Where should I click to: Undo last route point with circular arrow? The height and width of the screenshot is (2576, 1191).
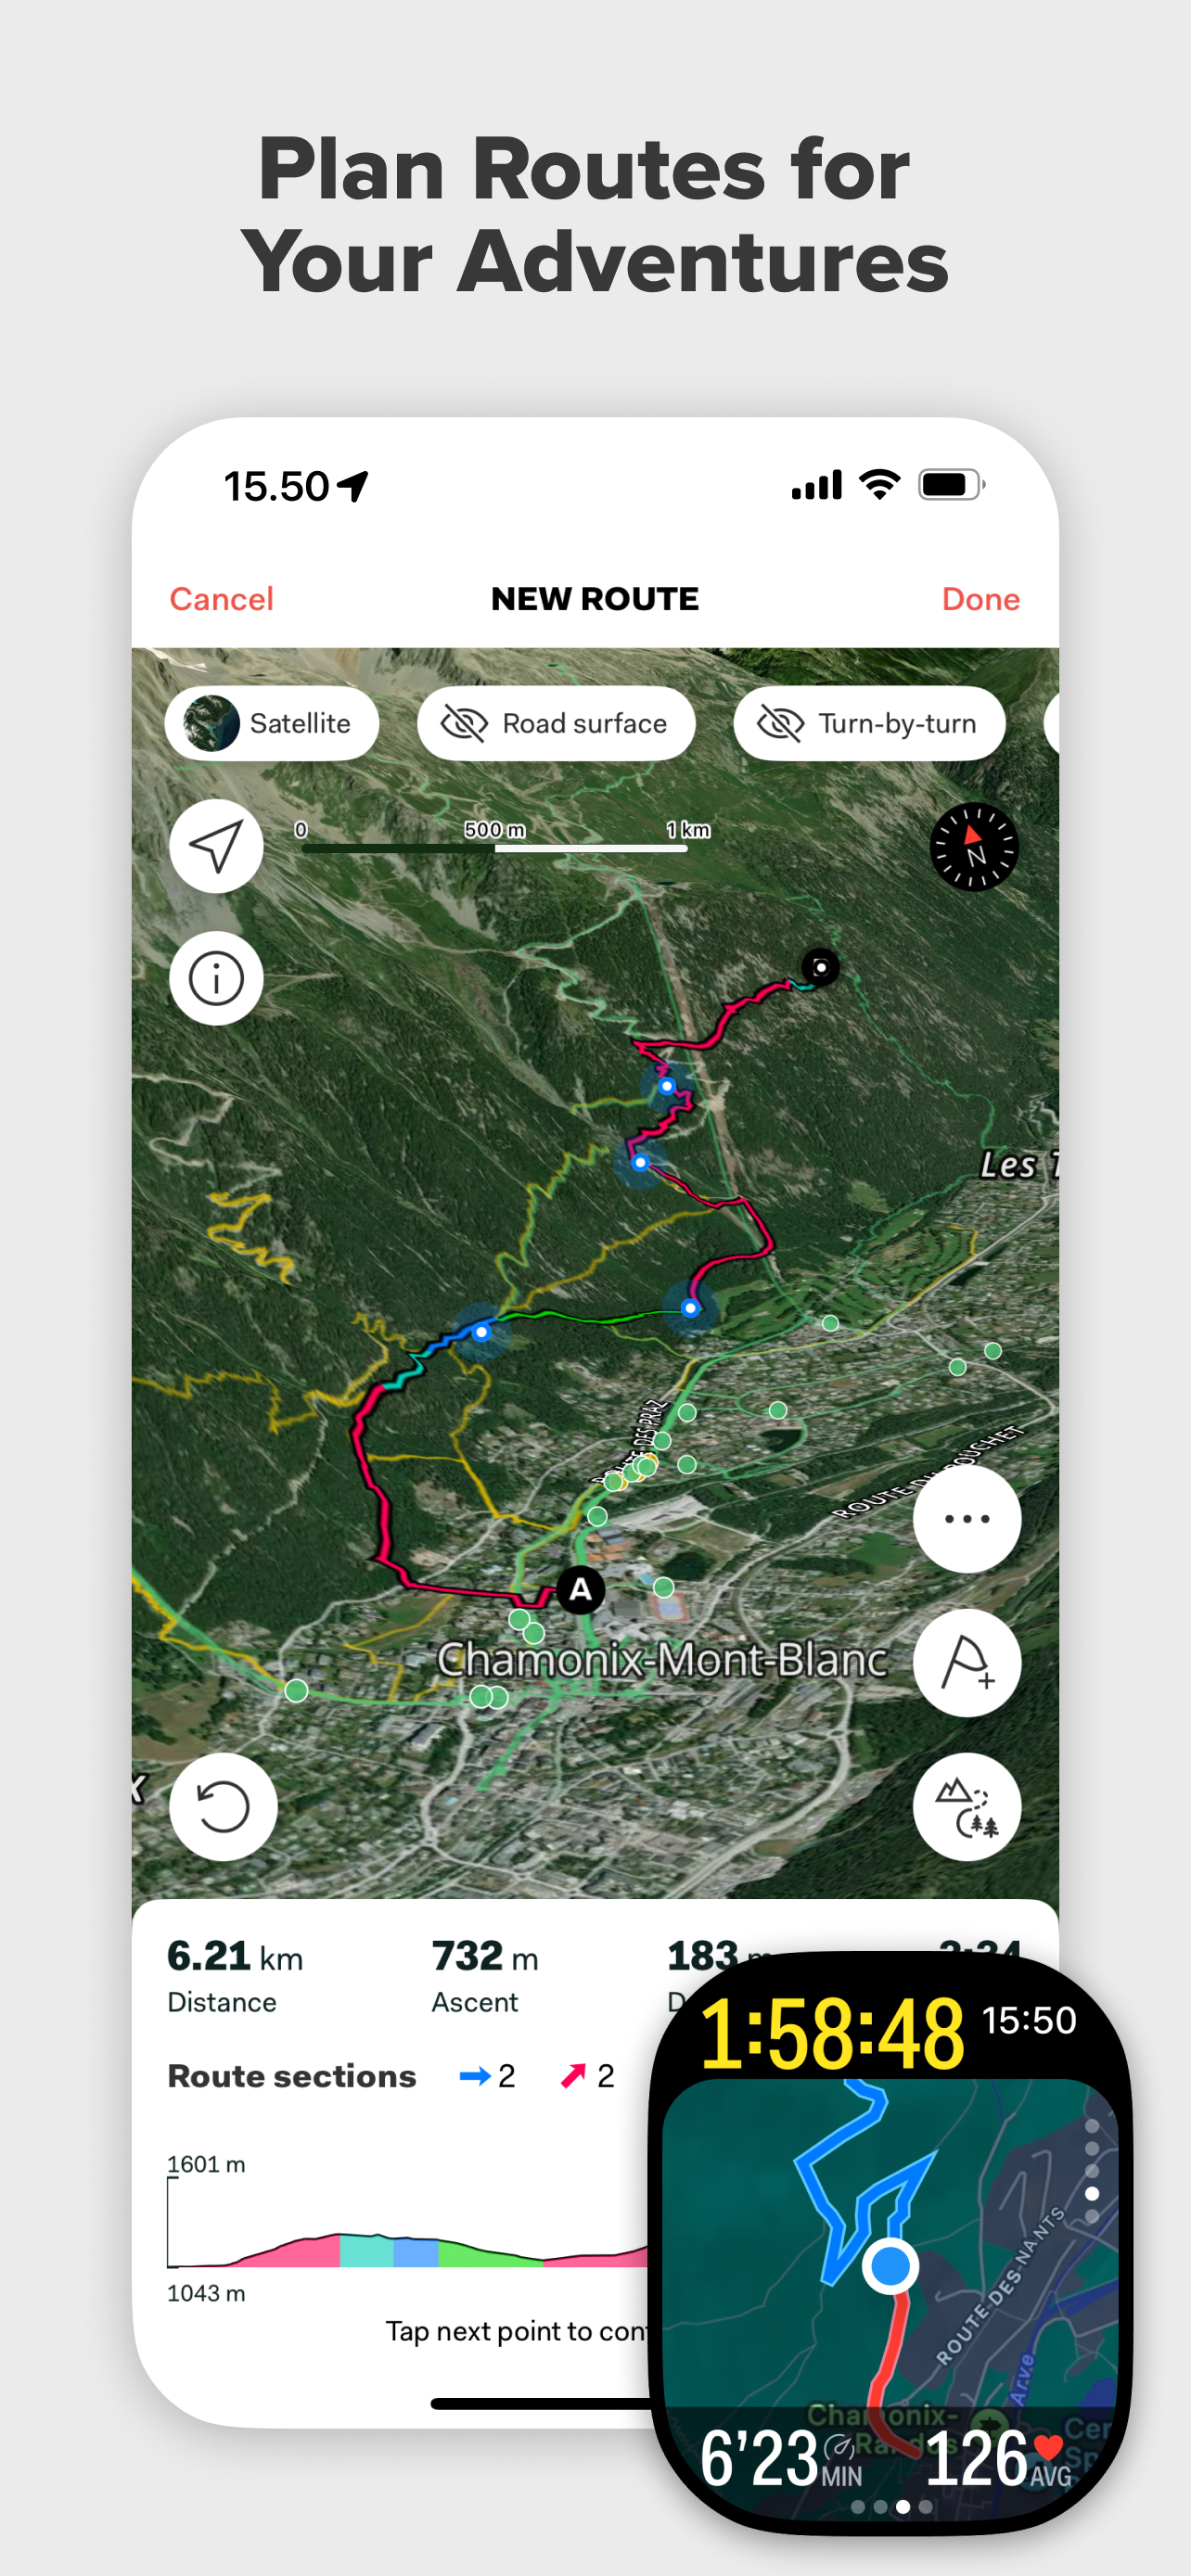click(223, 1807)
